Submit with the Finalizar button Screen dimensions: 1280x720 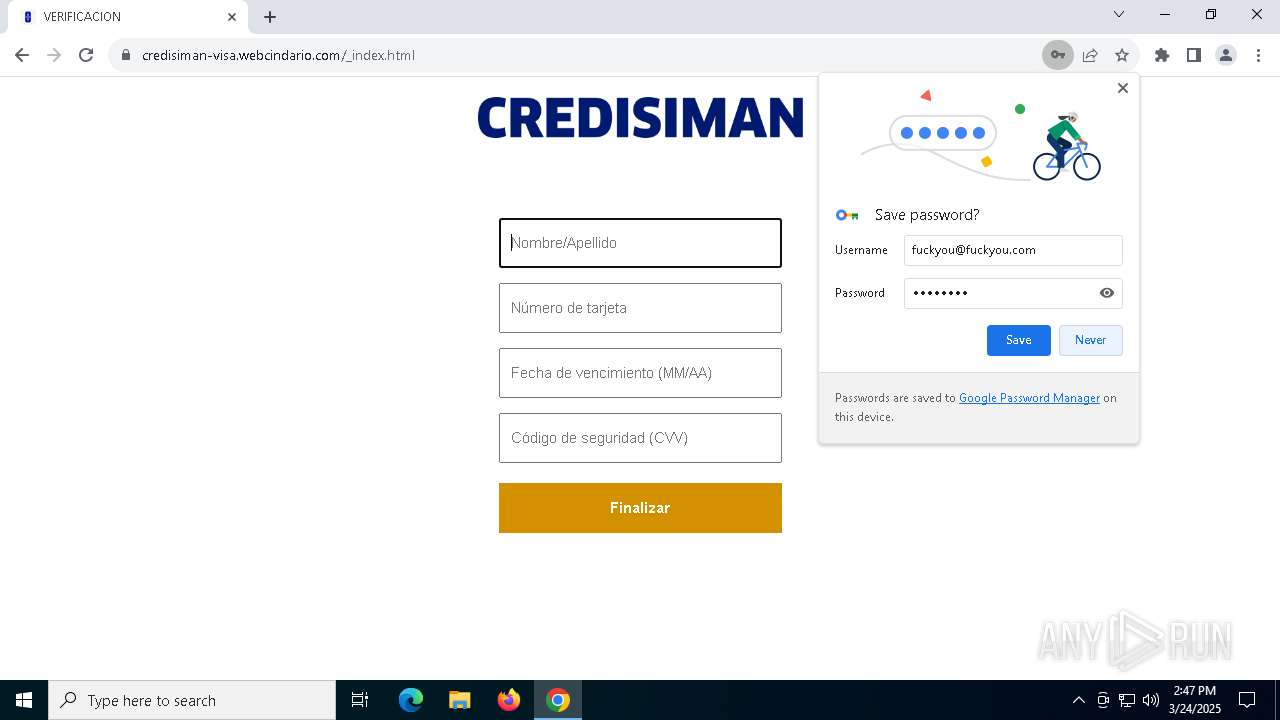(640, 508)
